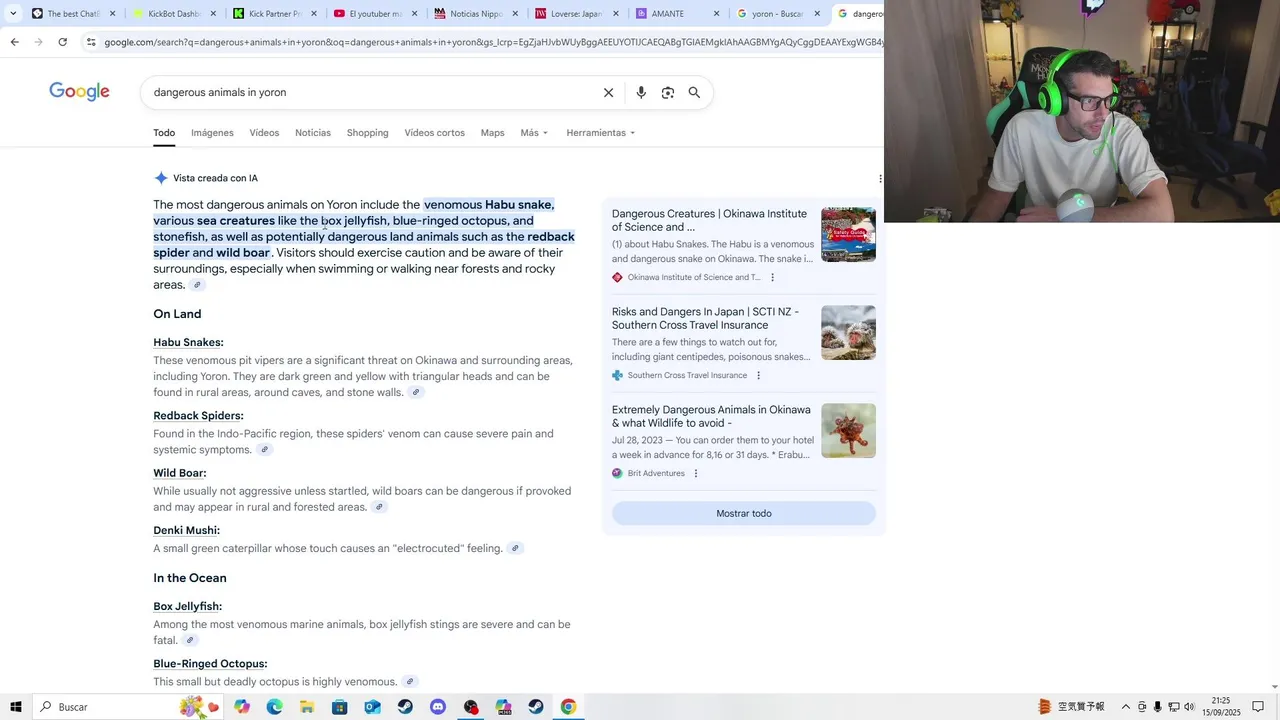
Task: Click the Denki Mushi heading link
Action: pos(186,531)
